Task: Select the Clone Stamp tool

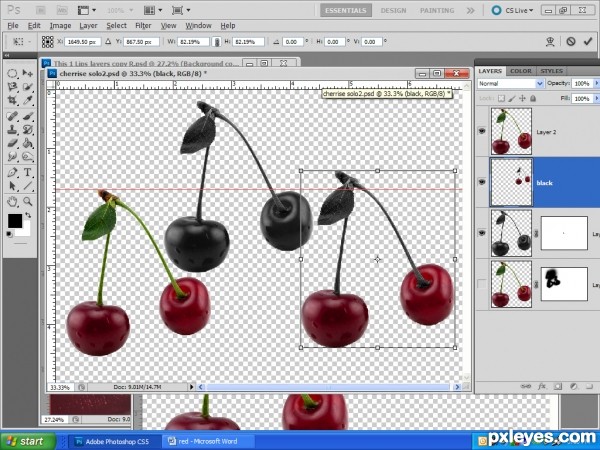Action: click(12, 129)
